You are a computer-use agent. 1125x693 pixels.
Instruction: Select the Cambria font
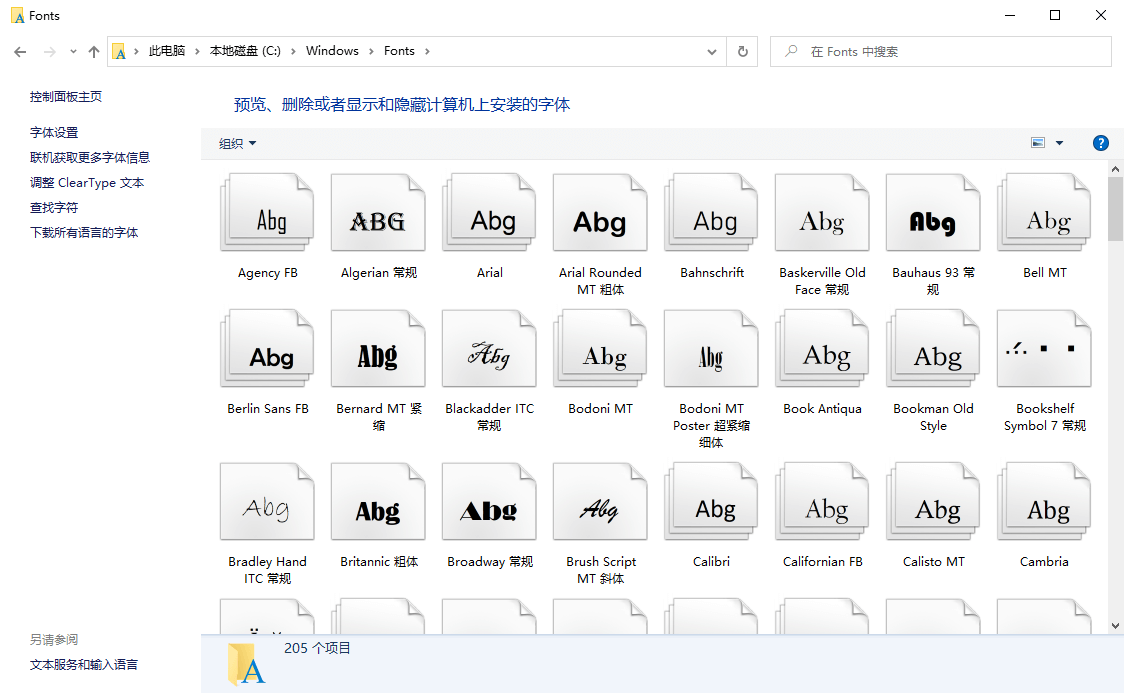coord(1044,501)
